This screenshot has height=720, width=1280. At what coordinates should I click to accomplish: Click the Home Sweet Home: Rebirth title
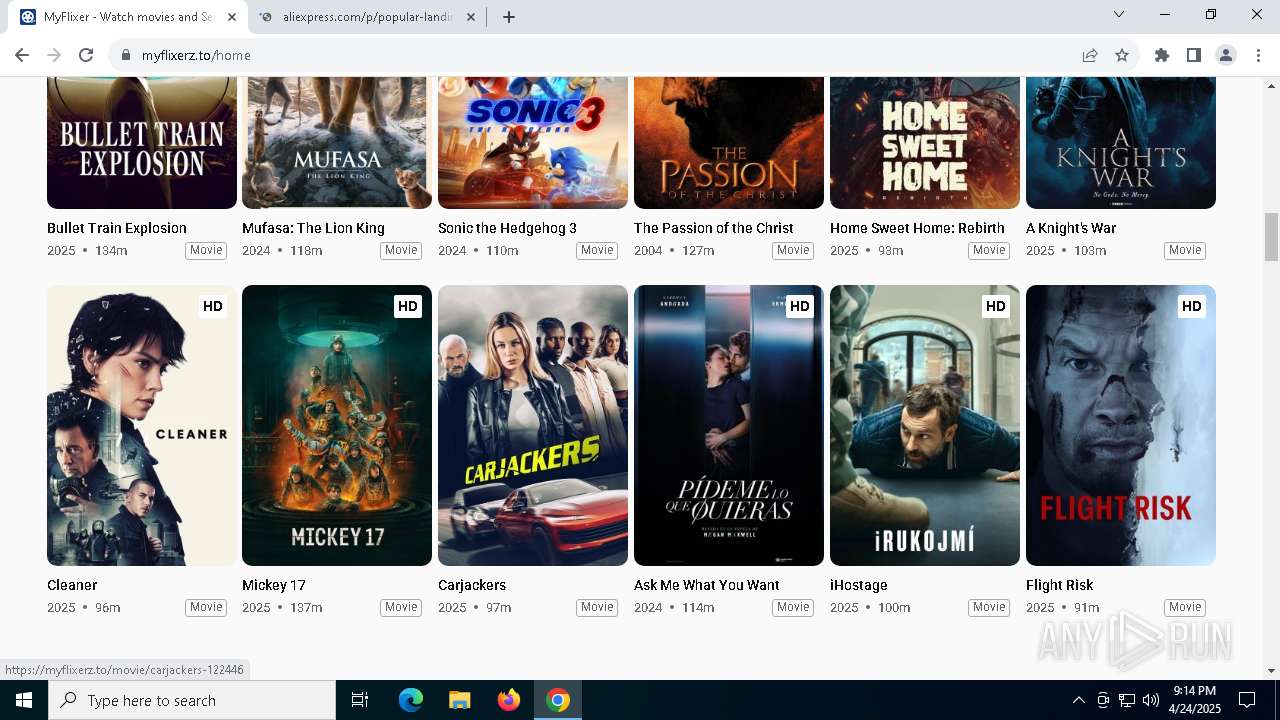pyautogui.click(x=917, y=228)
